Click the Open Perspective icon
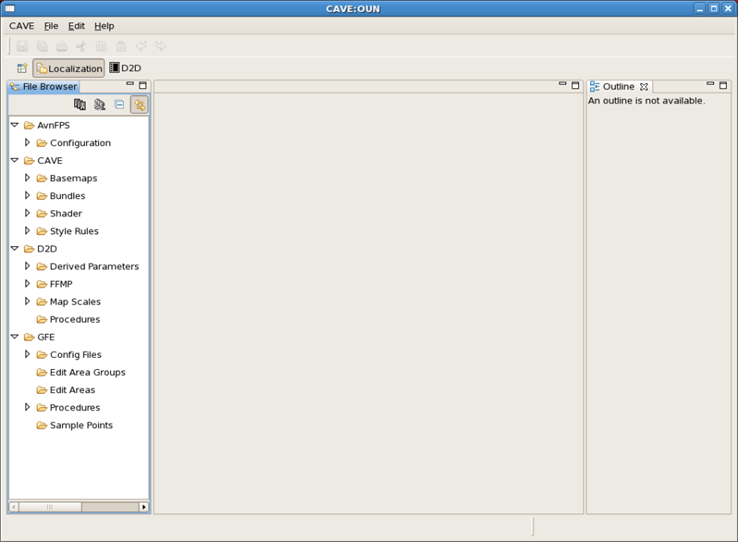Viewport: 738px width, 542px height. point(22,68)
